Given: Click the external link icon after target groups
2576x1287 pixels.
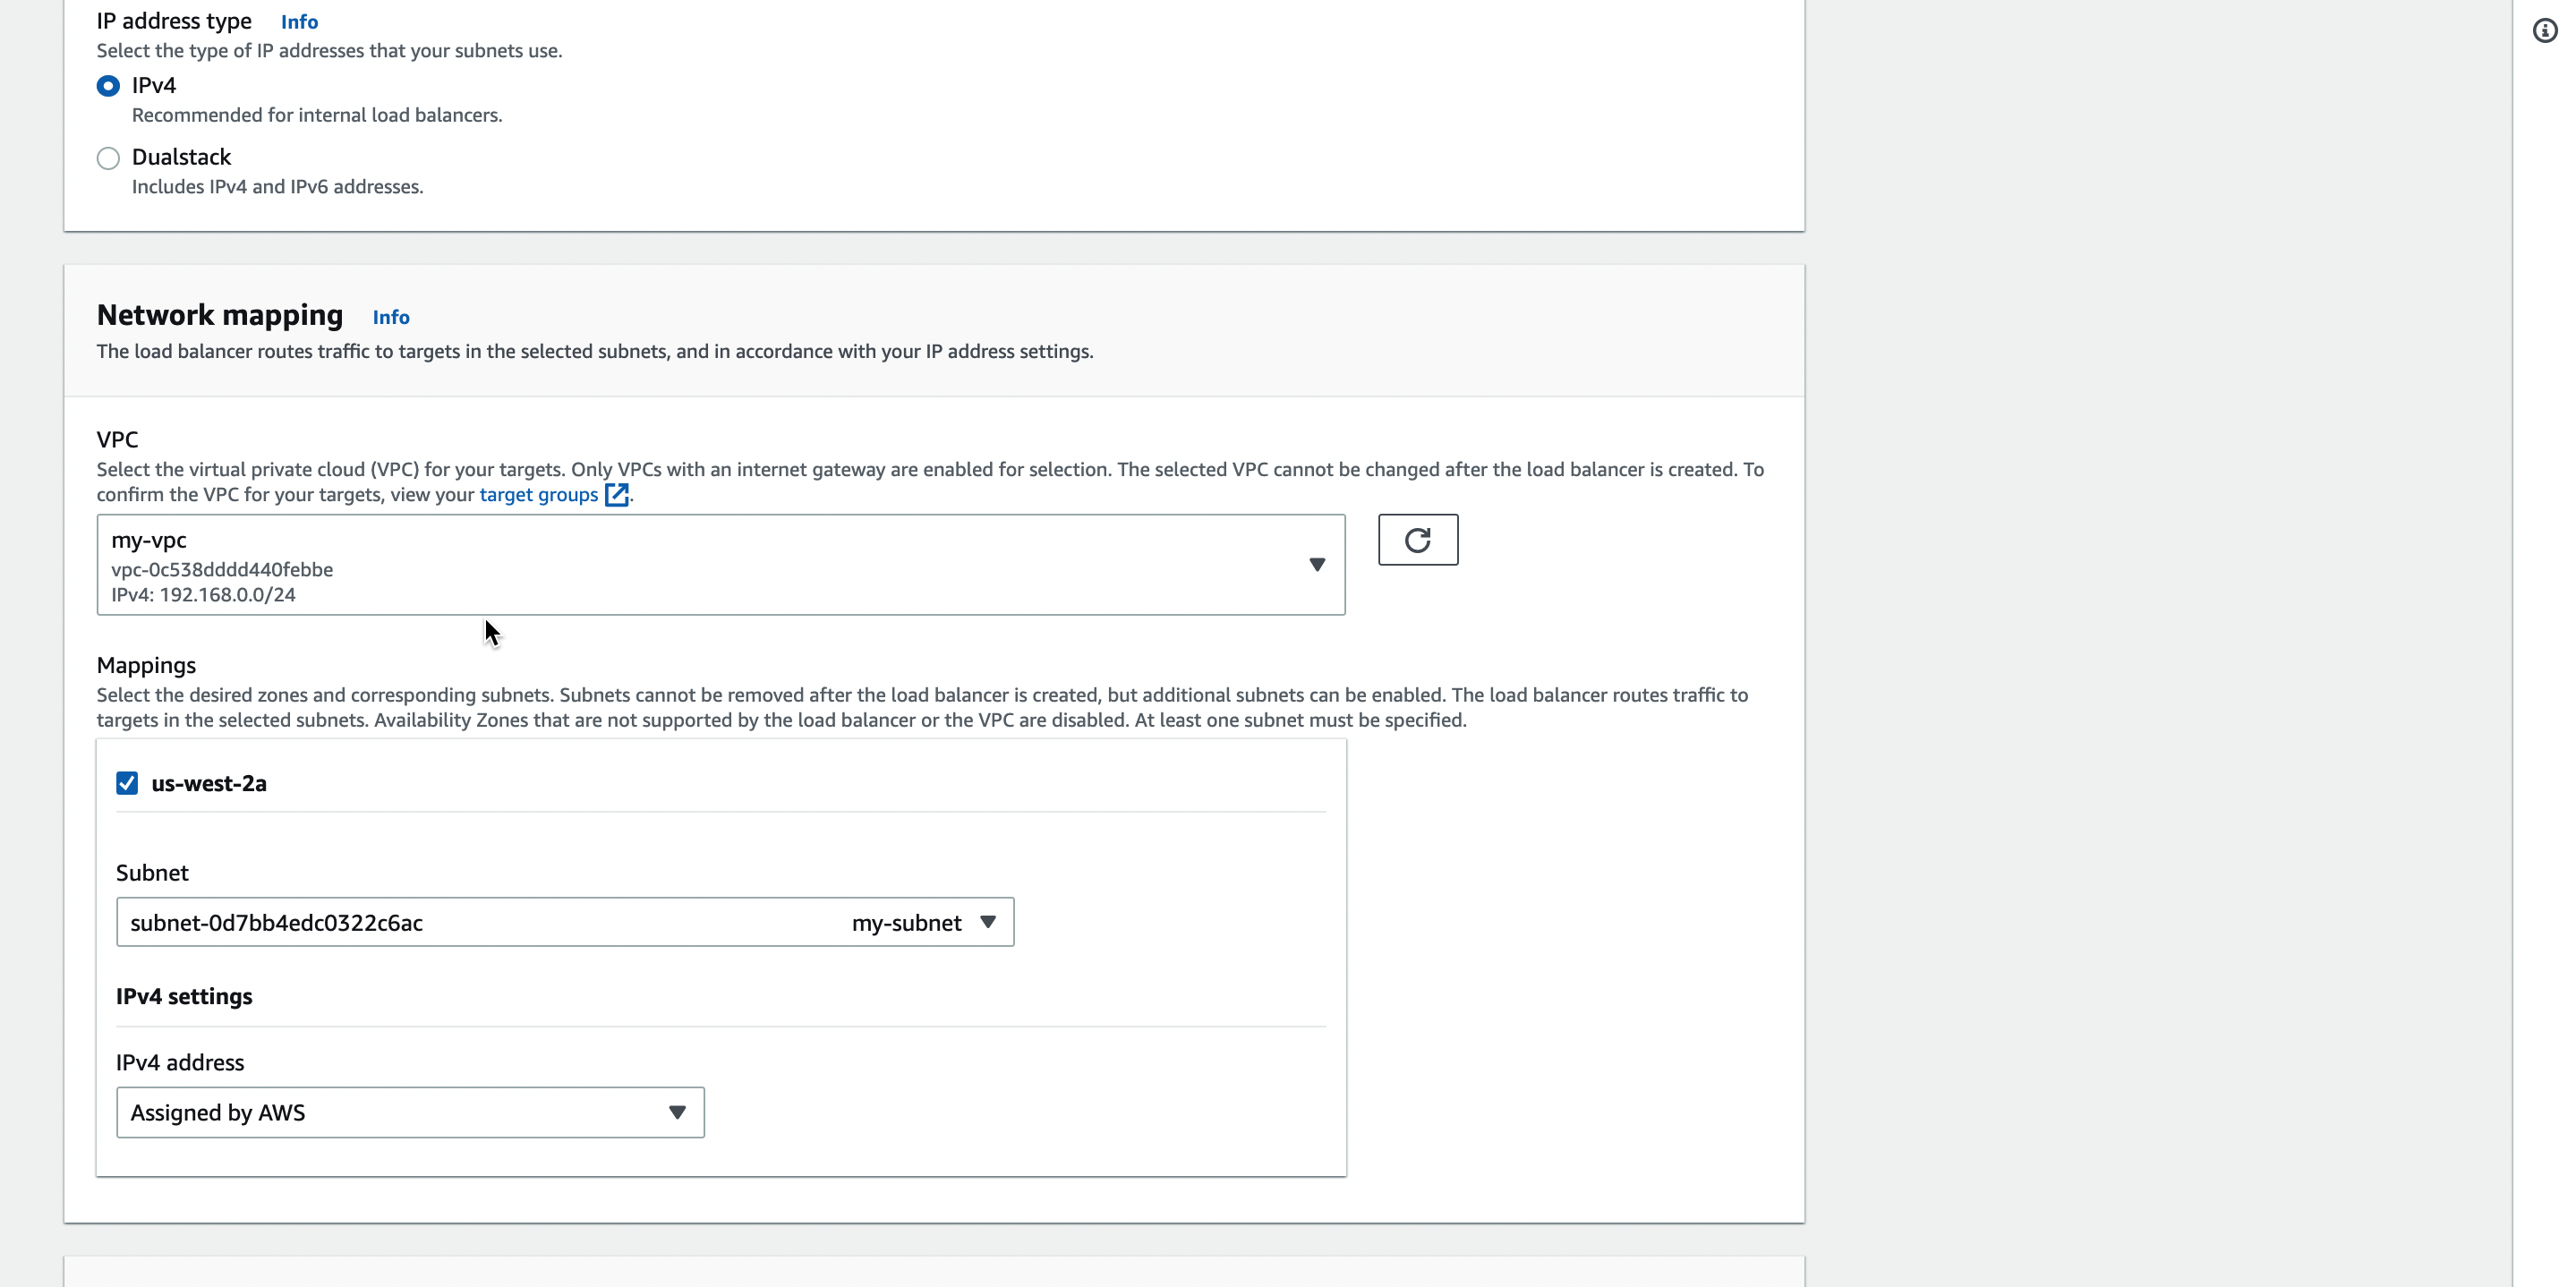Looking at the screenshot, I should point(617,495).
